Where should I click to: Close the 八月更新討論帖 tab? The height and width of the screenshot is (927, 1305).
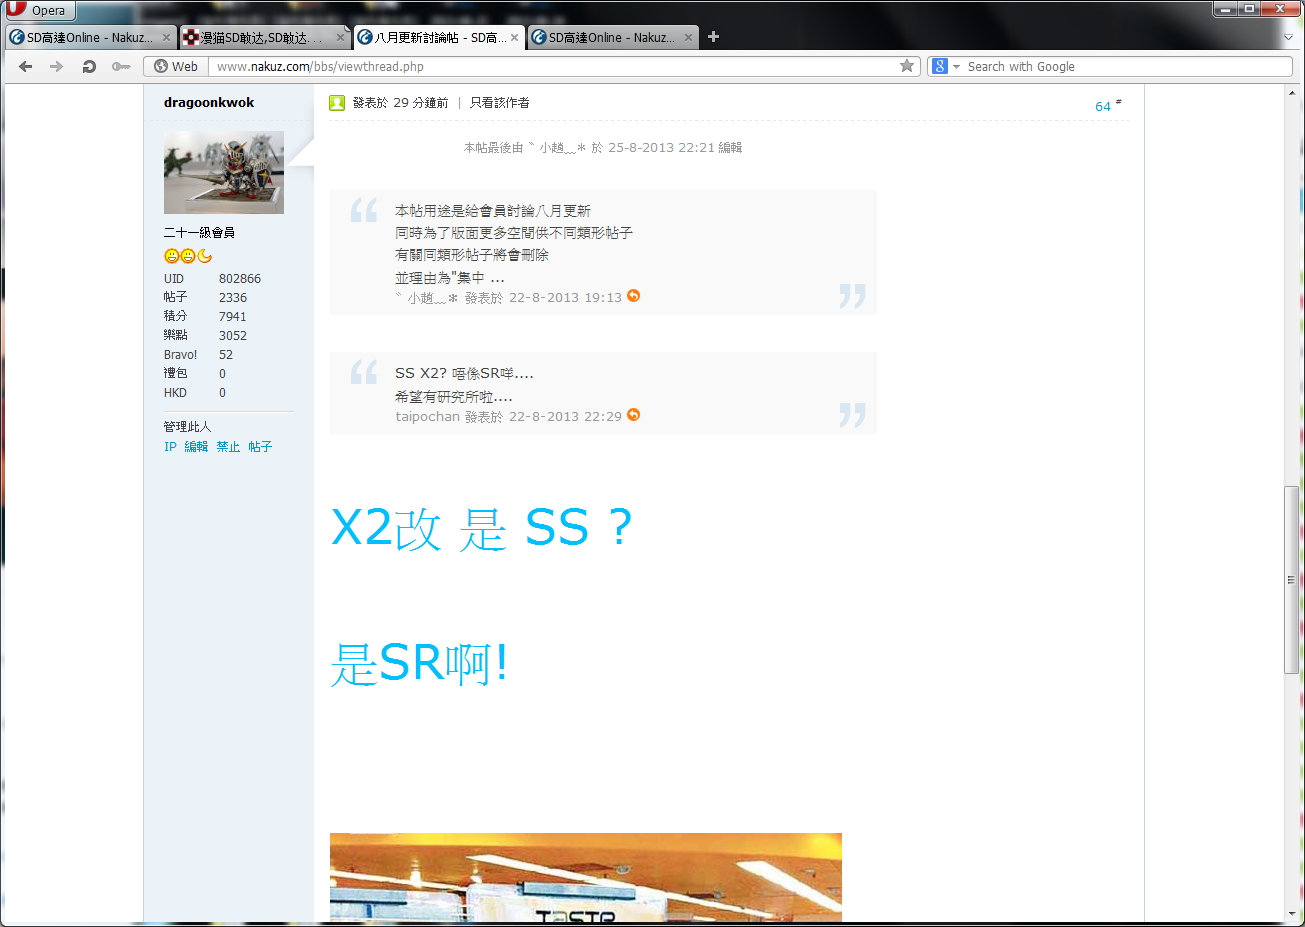(x=515, y=38)
